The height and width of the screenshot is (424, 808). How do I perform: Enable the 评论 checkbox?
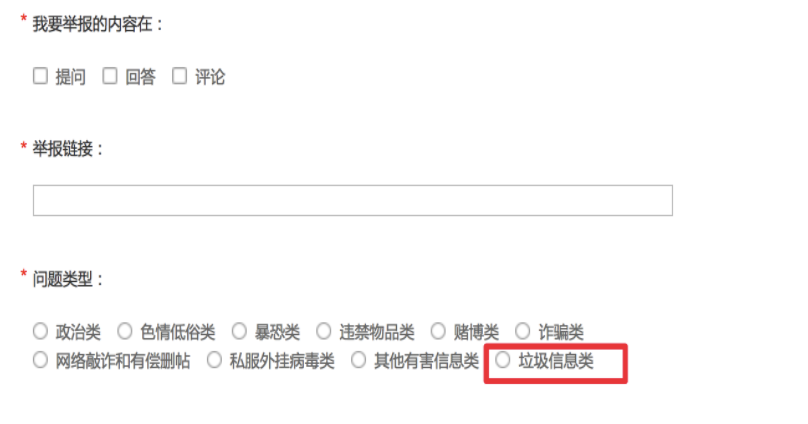[x=179, y=76]
